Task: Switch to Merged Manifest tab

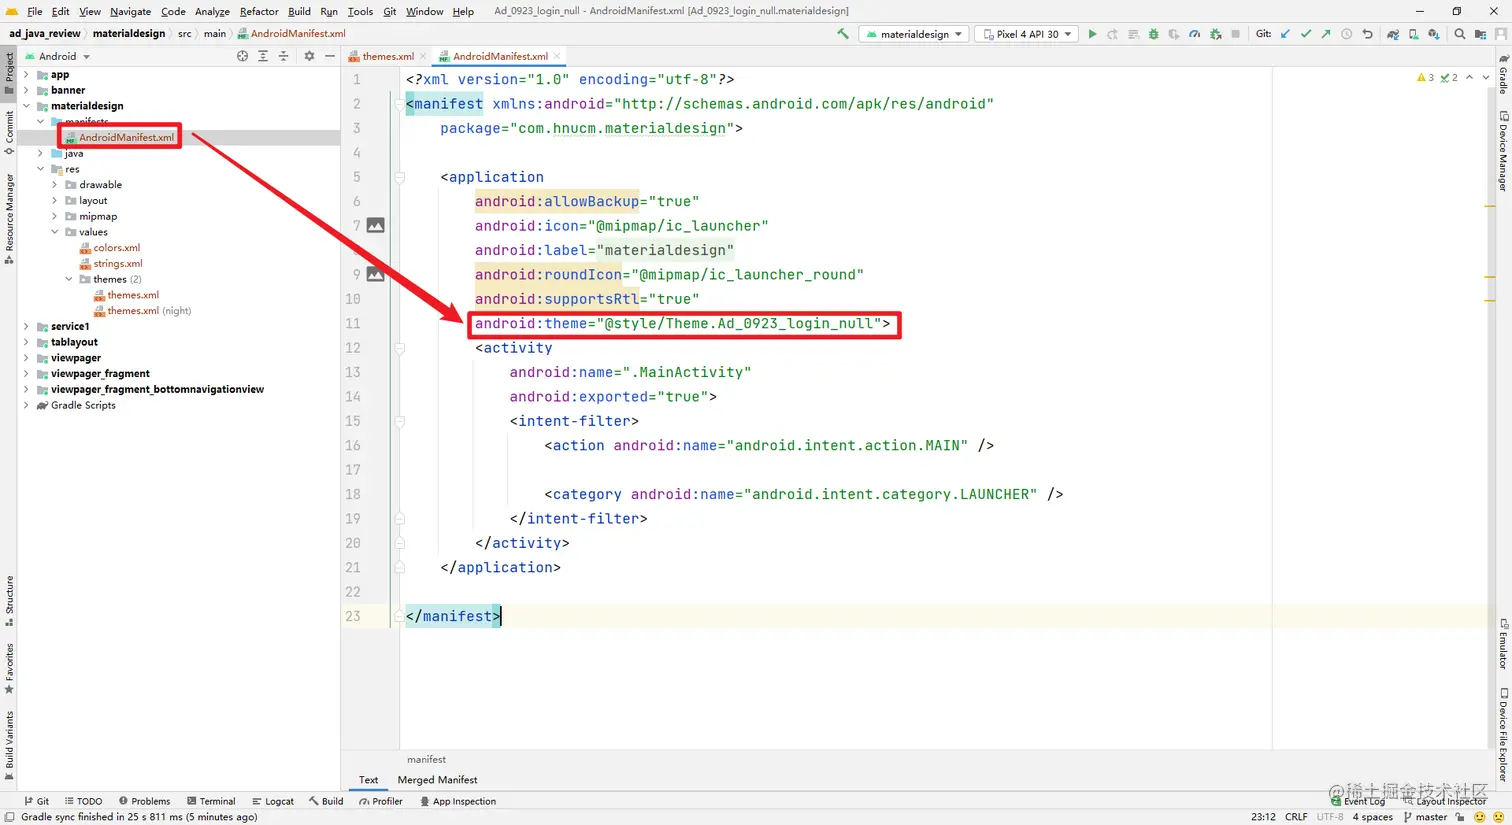Action: (x=437, y=780)
